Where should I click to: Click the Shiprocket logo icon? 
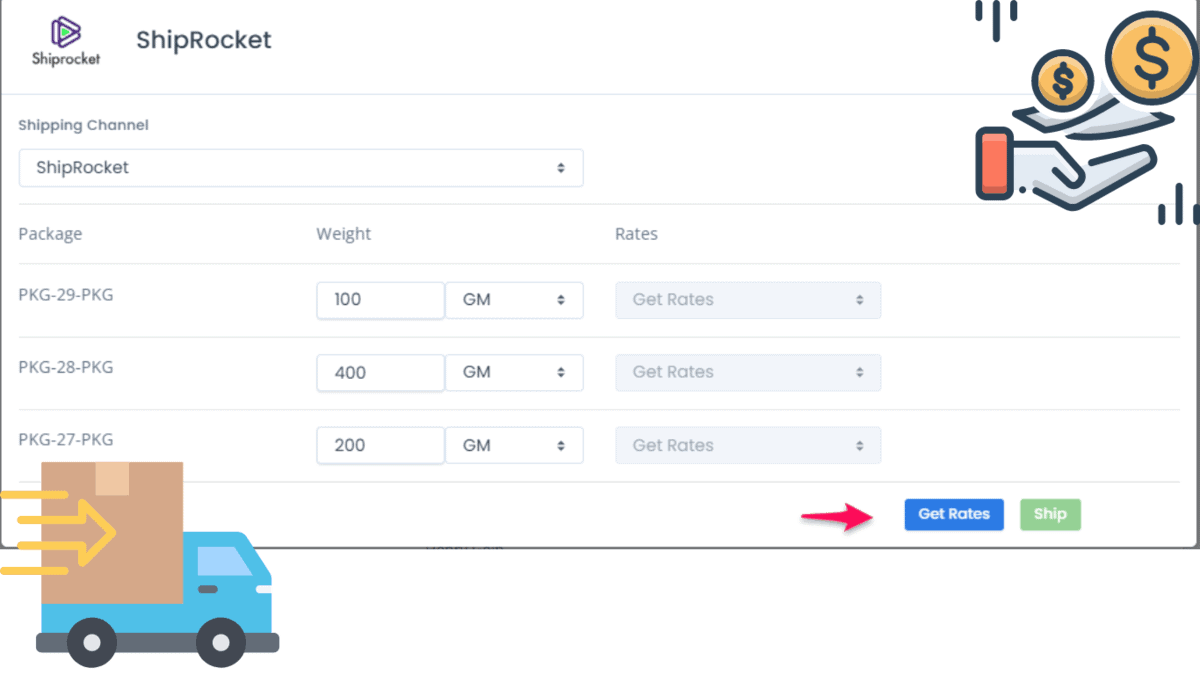point(65,32)
